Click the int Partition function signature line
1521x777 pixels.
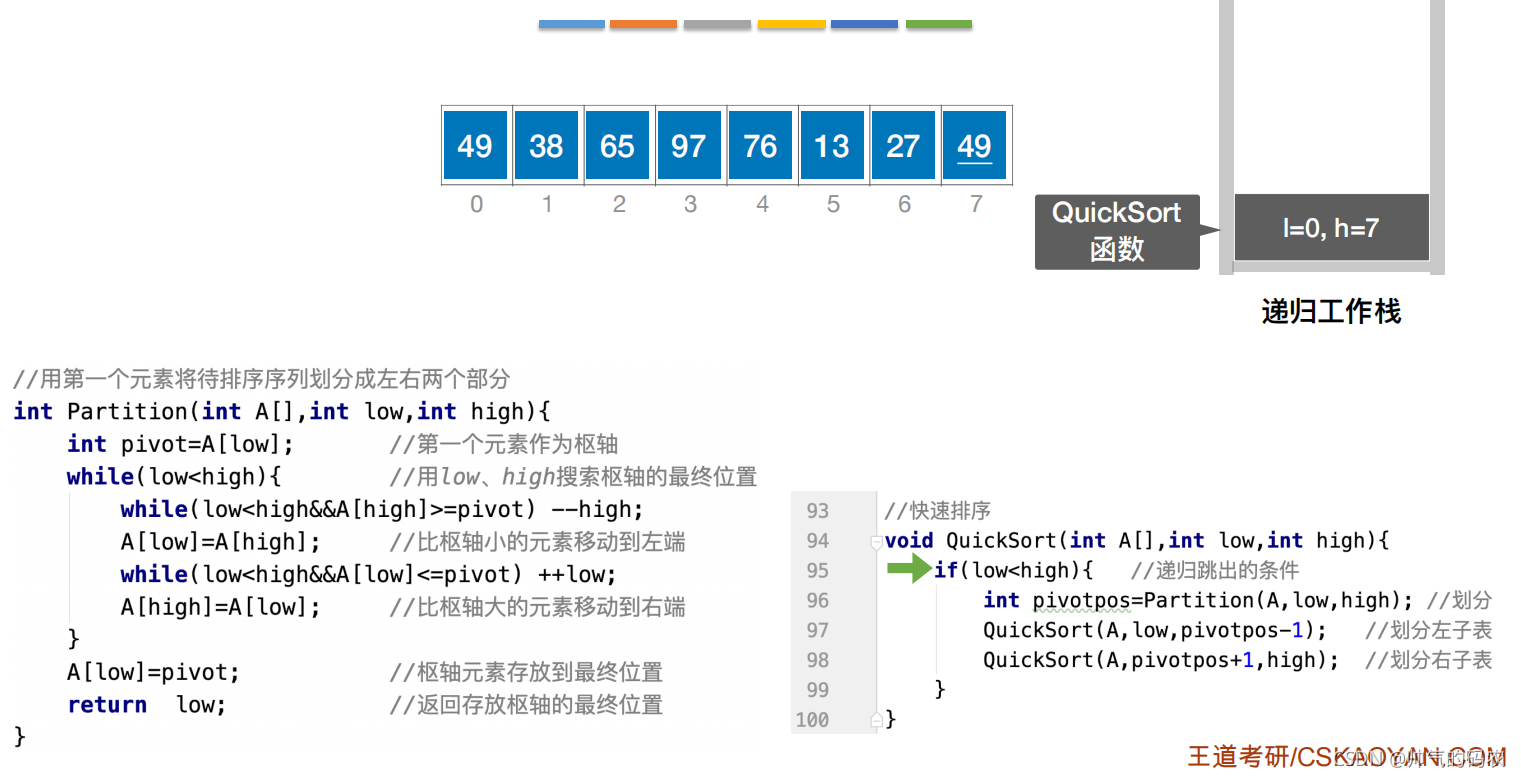click(282, 411)
